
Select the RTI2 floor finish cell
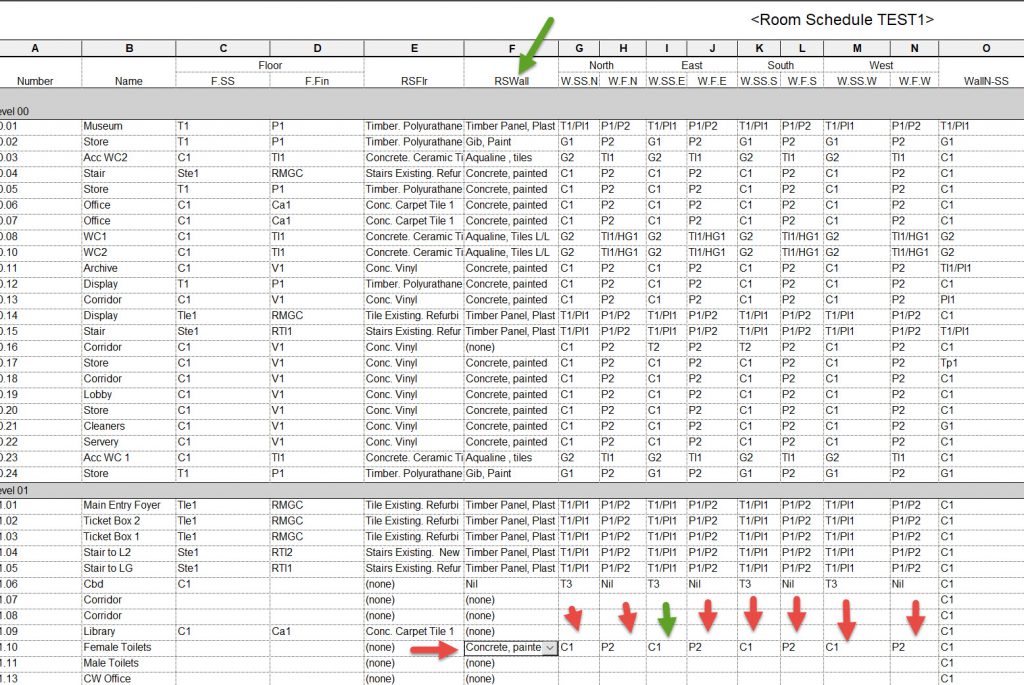285,553
